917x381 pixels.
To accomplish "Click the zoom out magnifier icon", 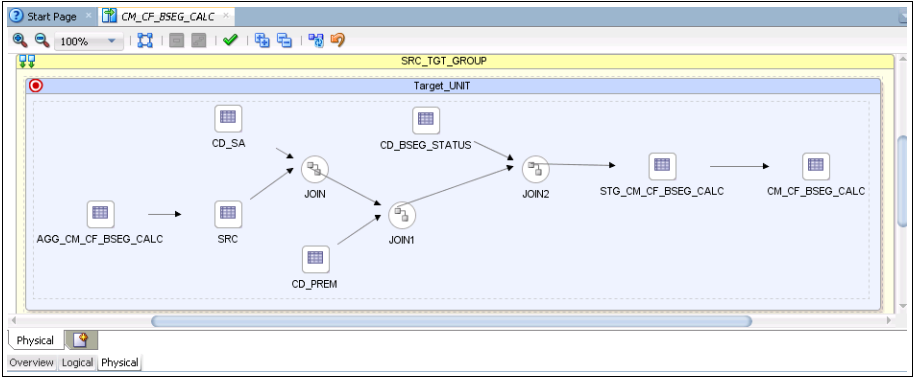I will pos(42,40).
